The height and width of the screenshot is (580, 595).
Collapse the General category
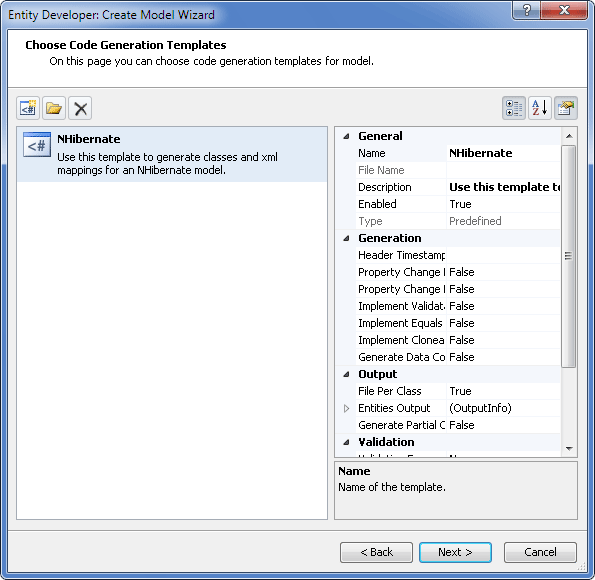(x=346, y=136)
